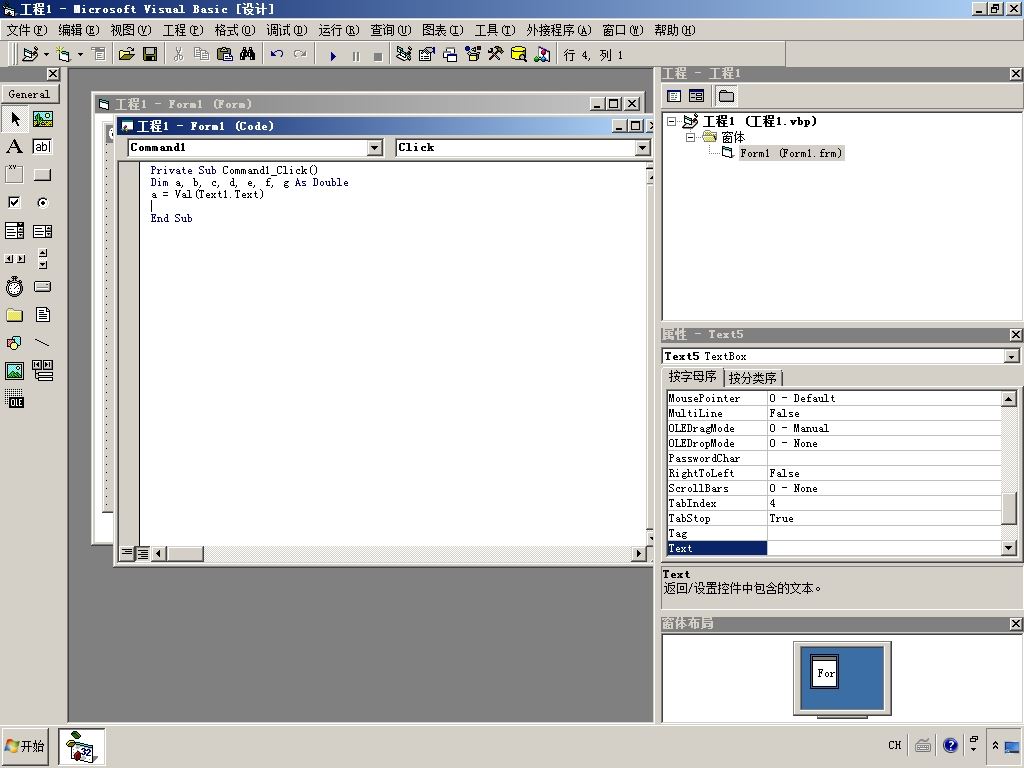Click the Undo toolbar button
The image size is (1024, 768).
coord(277,55)
